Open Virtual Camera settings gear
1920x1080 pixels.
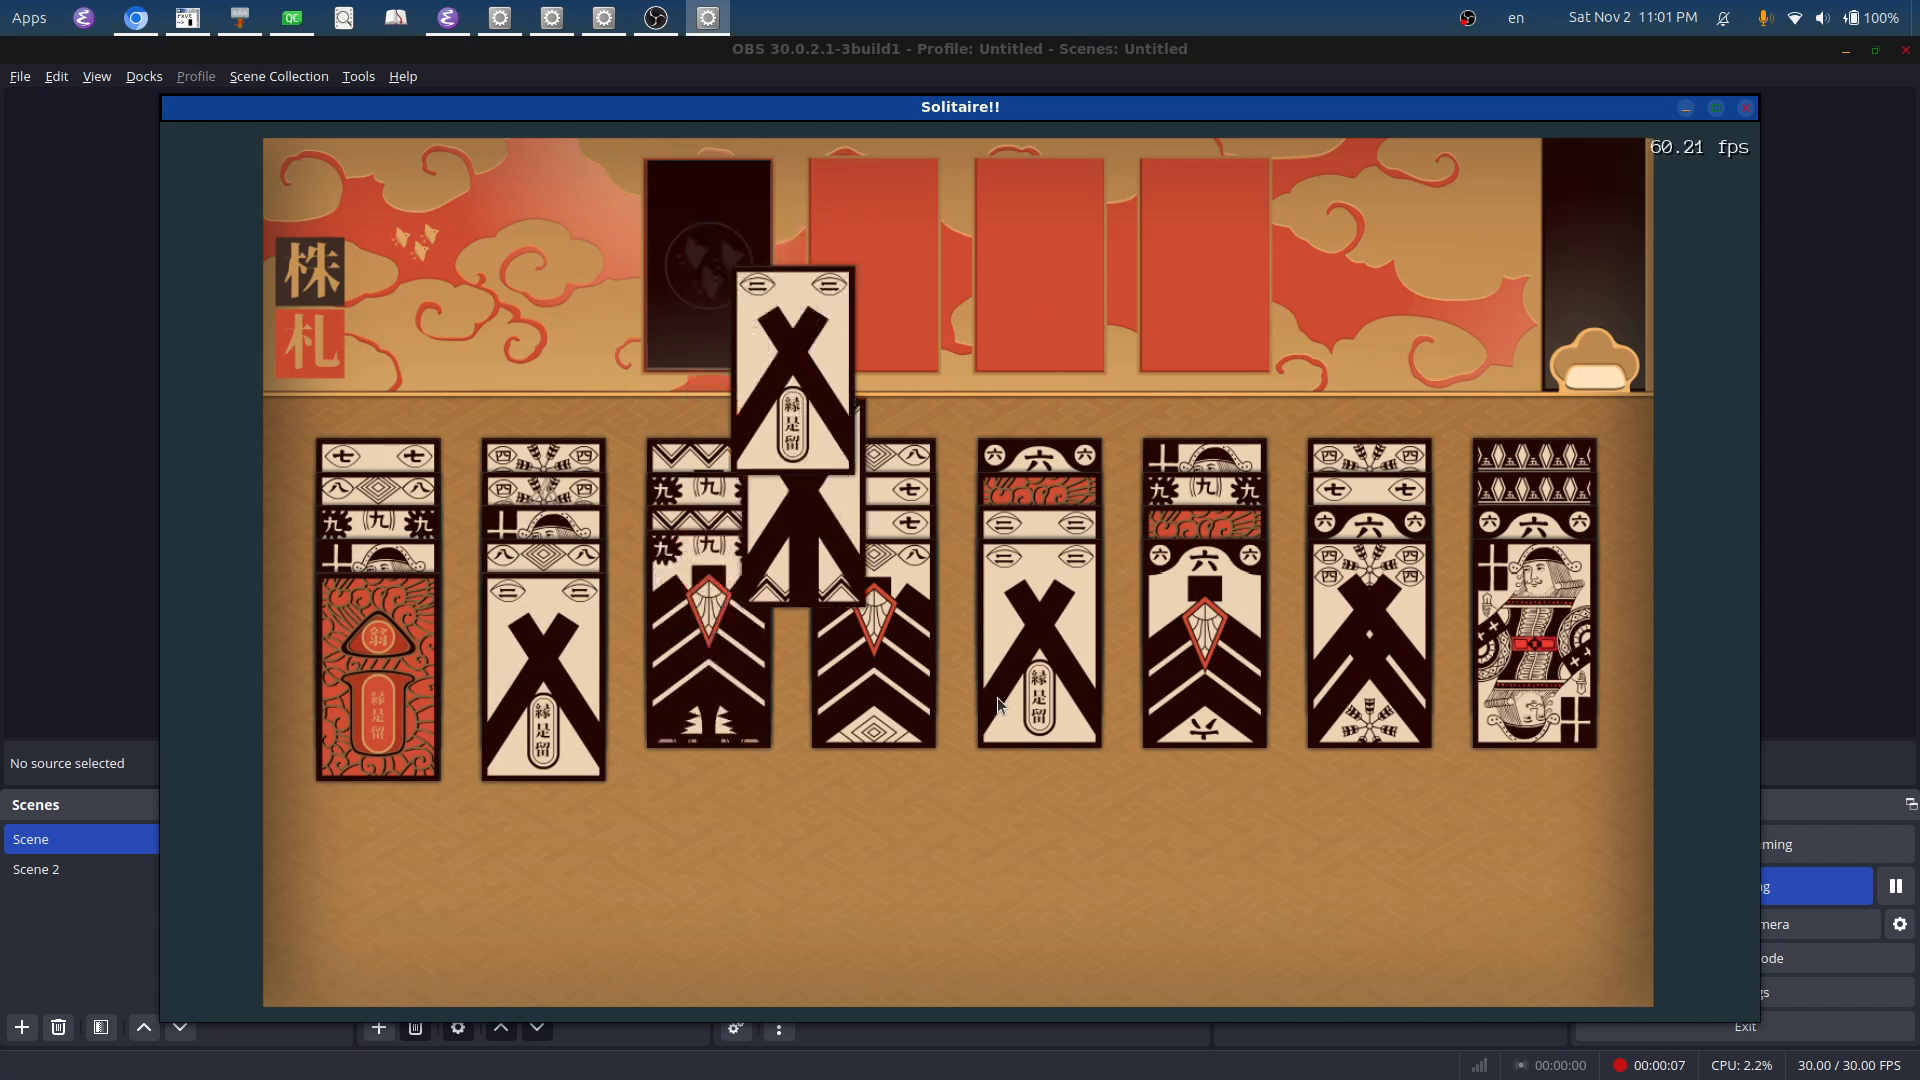pos(1898,924)
